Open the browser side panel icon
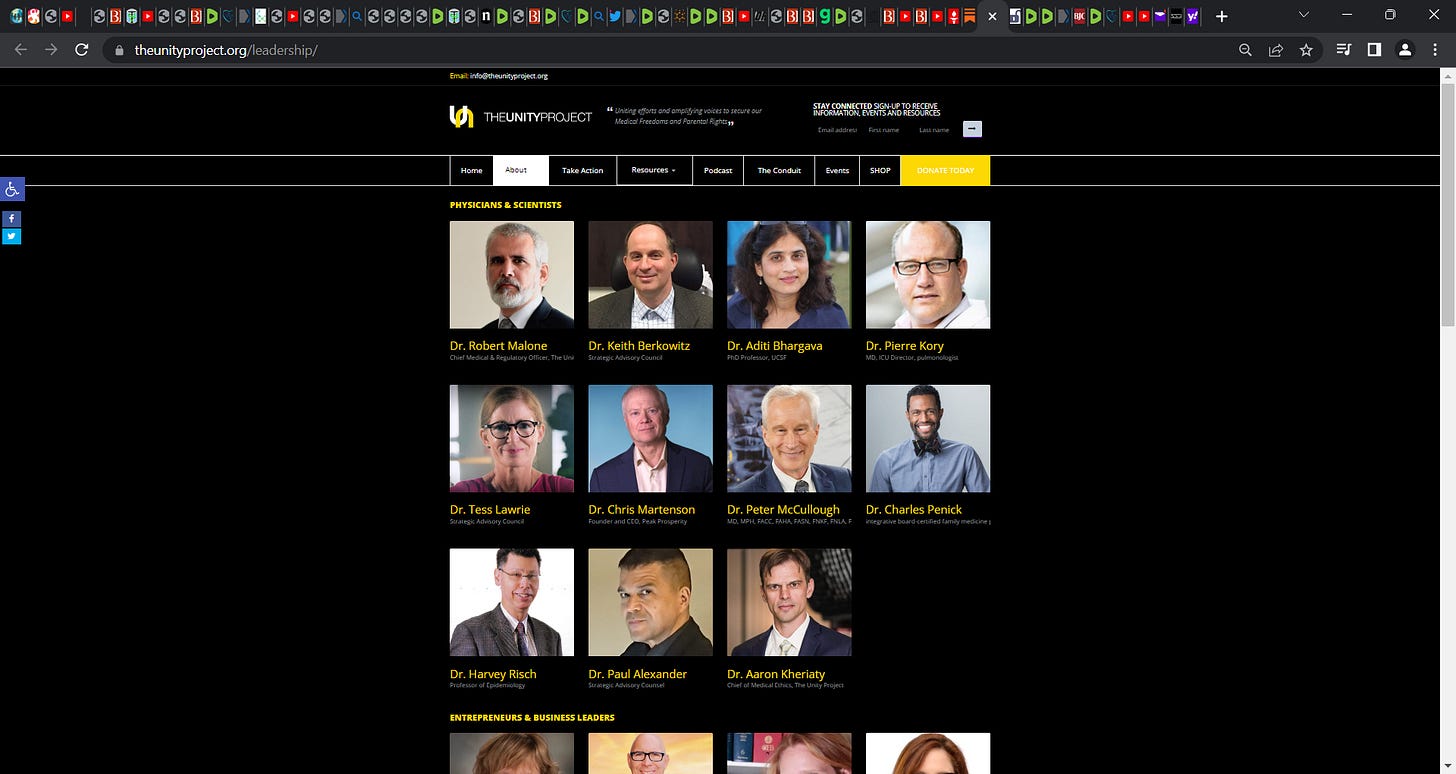 point(1374,50)
